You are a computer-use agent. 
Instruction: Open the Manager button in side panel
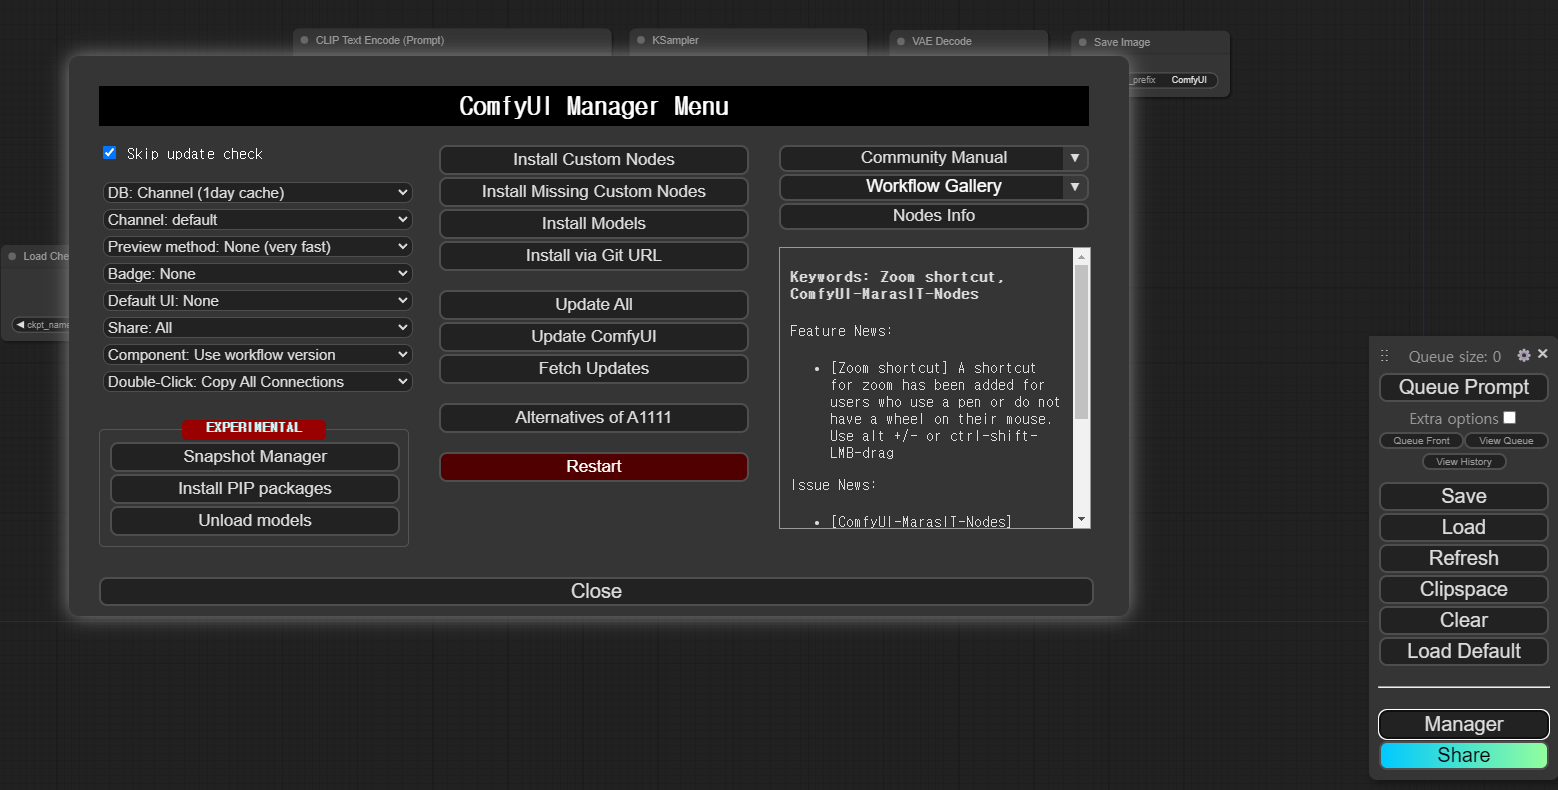point(1464,724)
